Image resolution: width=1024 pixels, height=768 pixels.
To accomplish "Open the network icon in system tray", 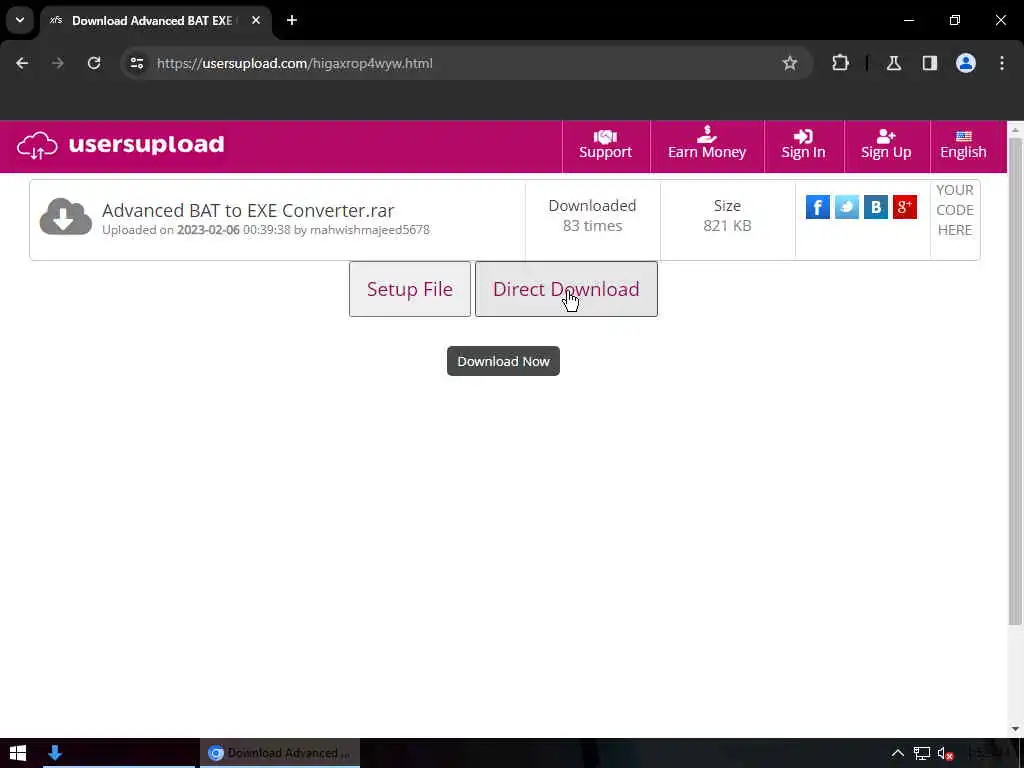I will click(x=921, y=754).
